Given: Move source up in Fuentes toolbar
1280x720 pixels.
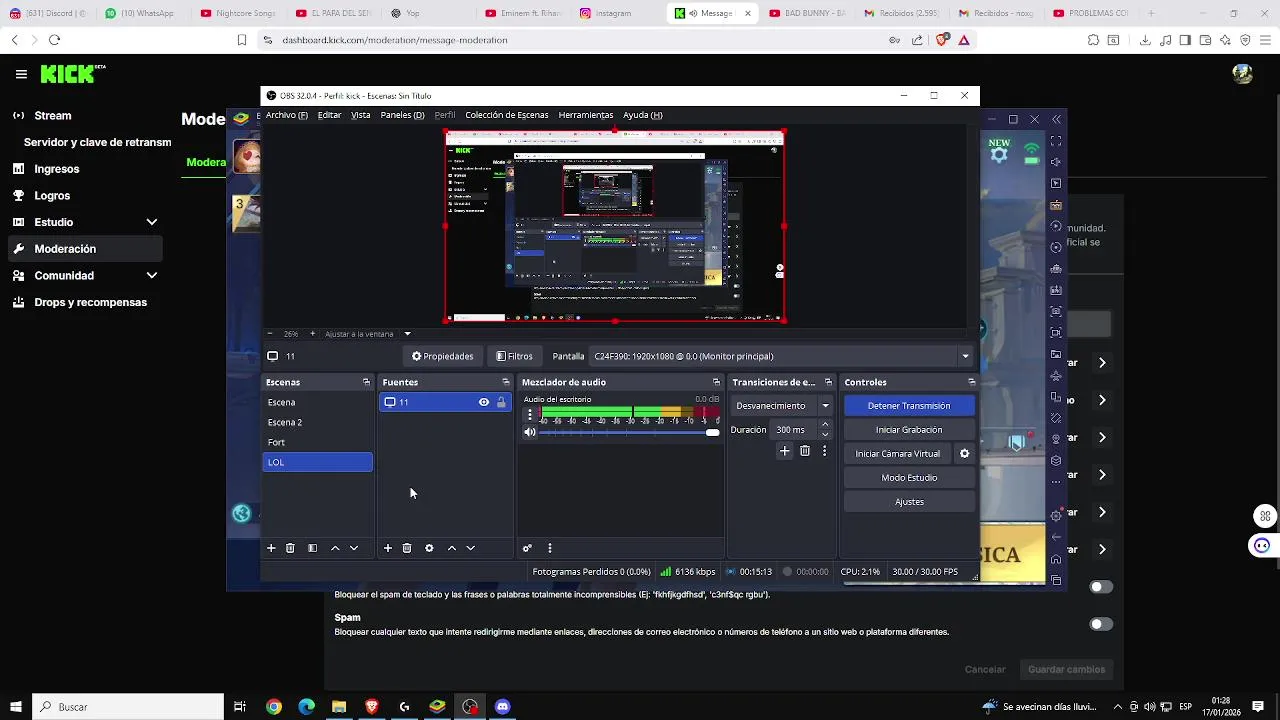Looking at the screenshot, I should tap(452, 548).
